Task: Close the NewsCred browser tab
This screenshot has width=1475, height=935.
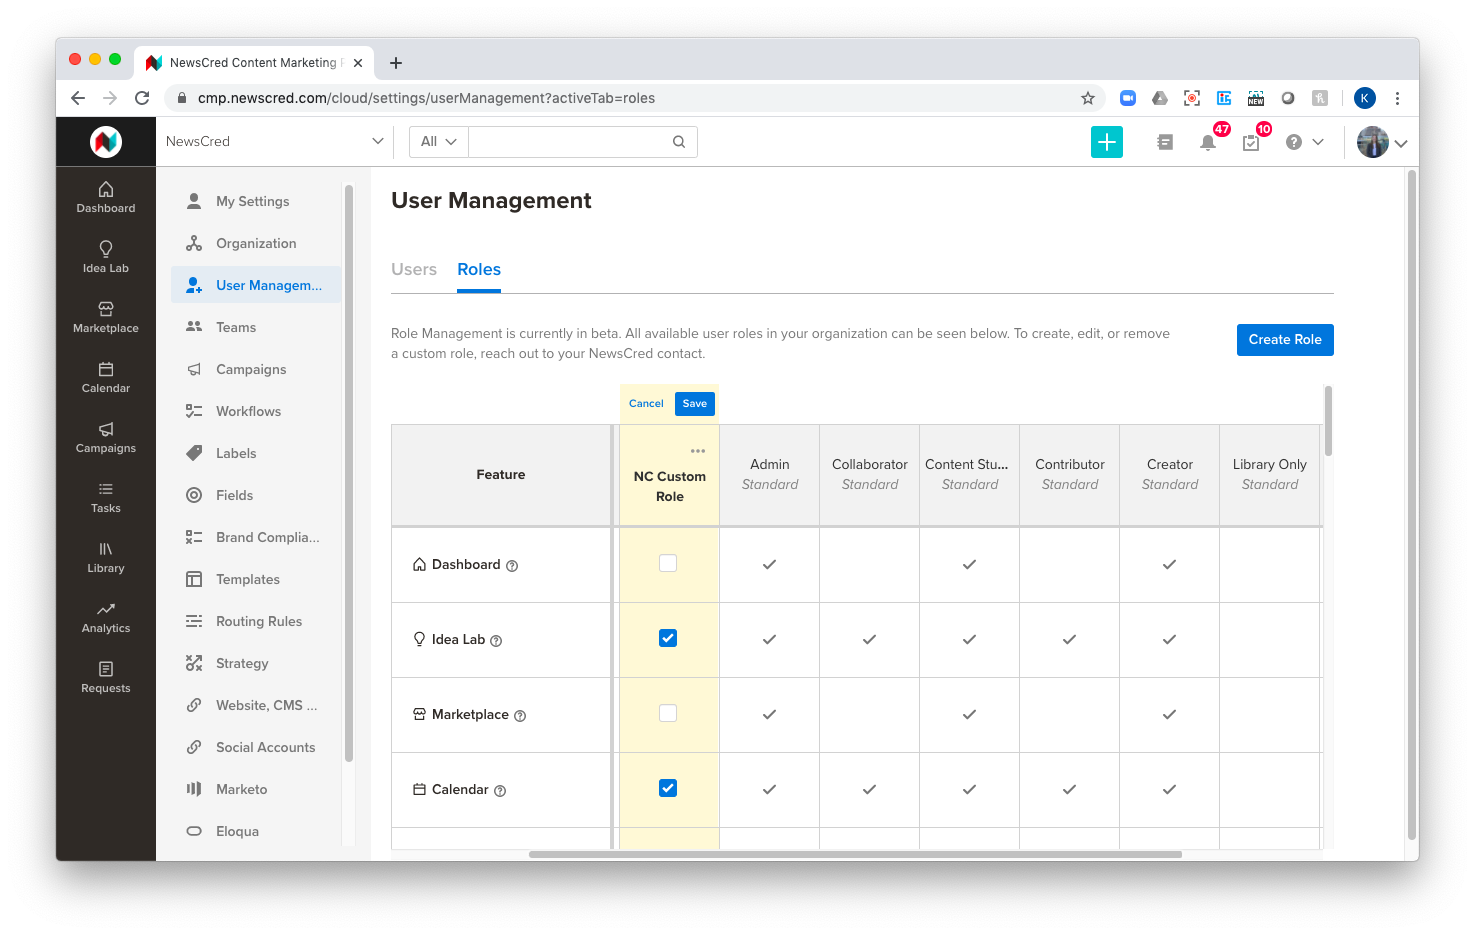Action: 358,63
